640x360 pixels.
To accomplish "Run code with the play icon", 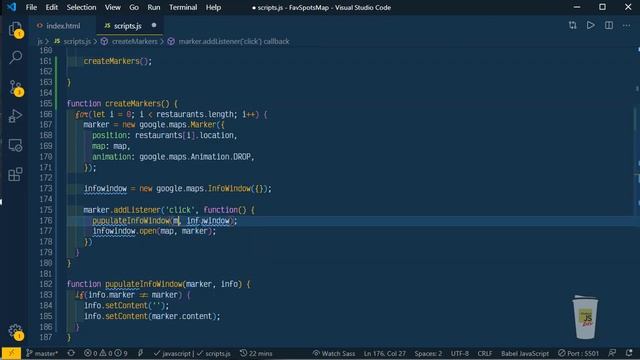I will (590, 25).
